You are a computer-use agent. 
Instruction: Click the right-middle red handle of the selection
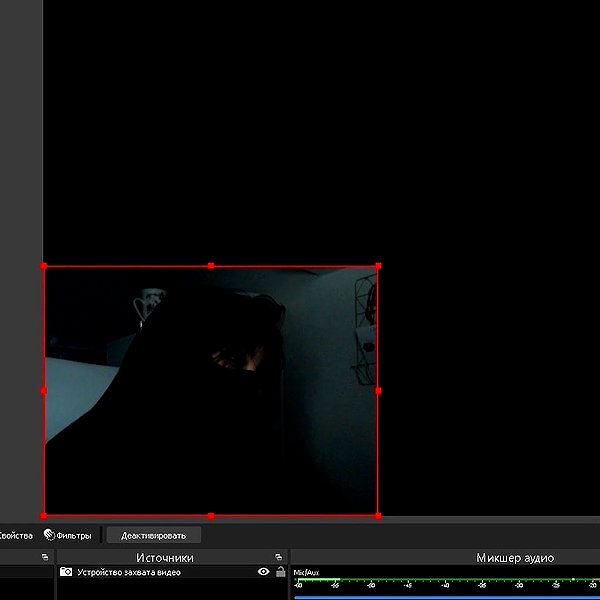(378, 391)
